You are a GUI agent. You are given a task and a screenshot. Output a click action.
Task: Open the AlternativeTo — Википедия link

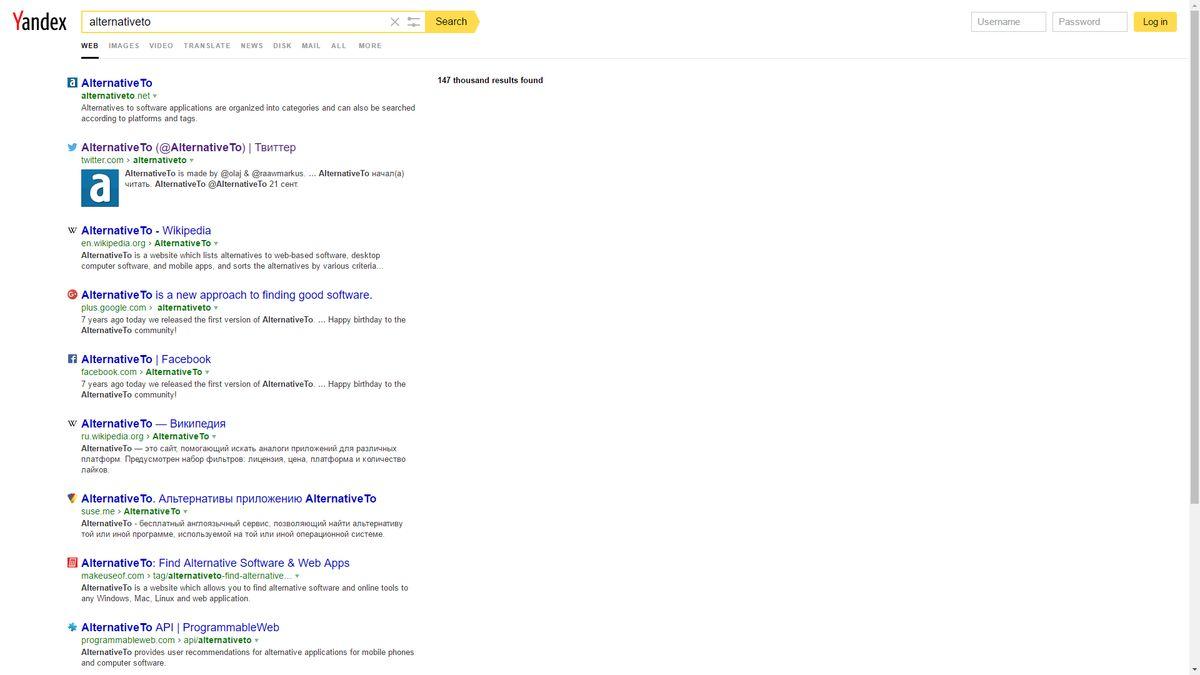[x=153, y=424]
